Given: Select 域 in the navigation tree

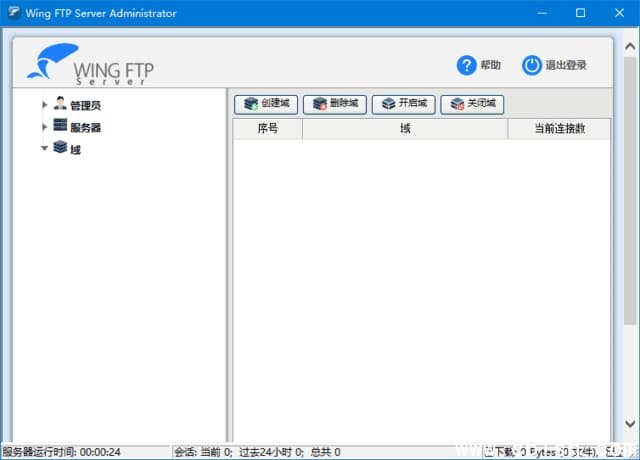Looking at the screenshot, I should pyautogui.click(x=76, y=150).
